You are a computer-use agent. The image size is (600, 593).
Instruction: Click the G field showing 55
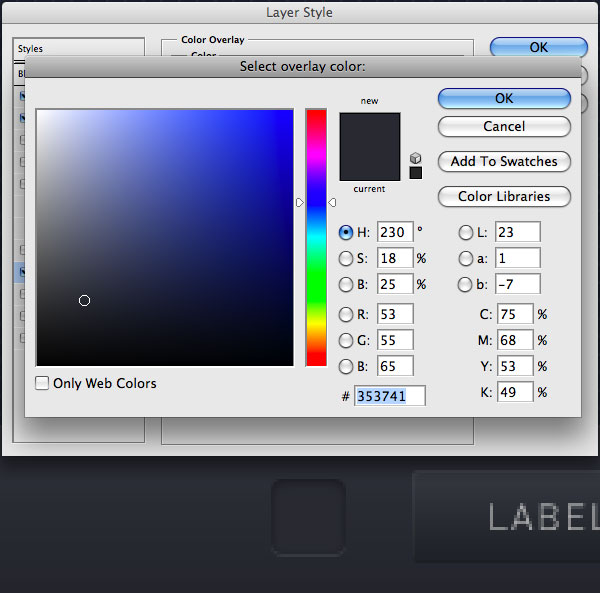click(x=395, y=340)
